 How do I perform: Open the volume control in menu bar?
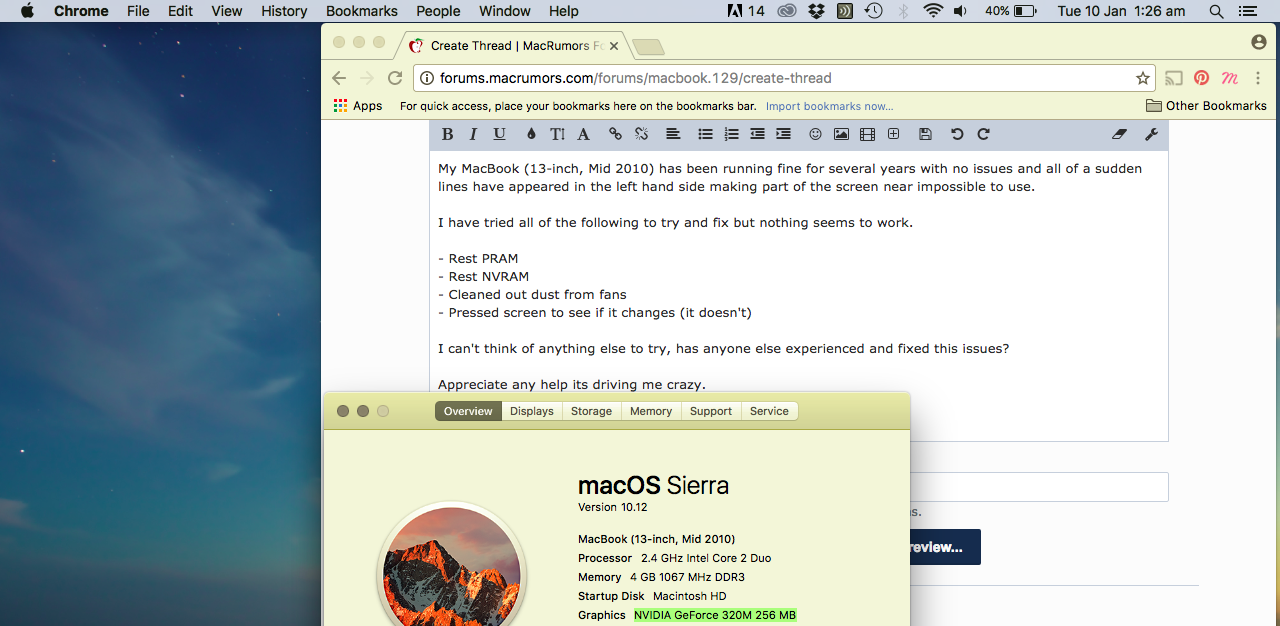click(961, 11)
